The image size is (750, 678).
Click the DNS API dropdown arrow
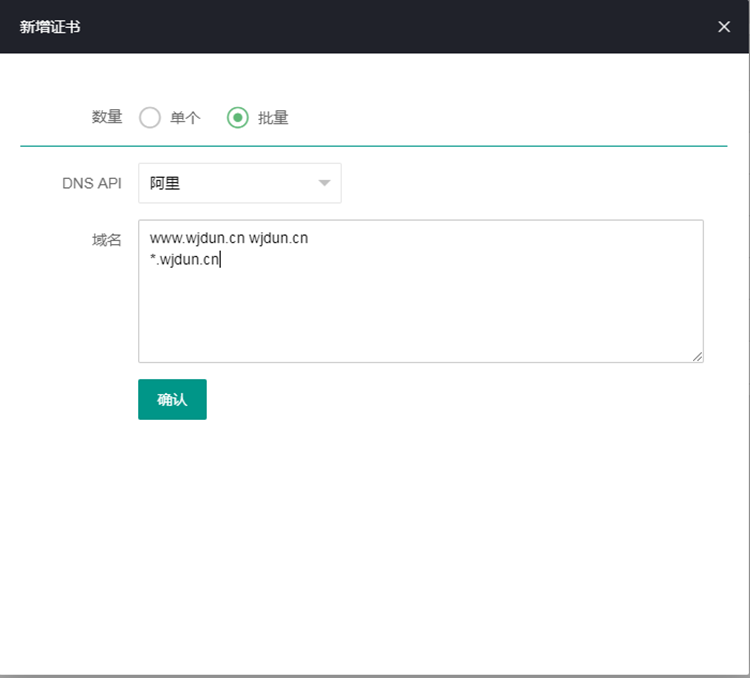coord(324,183)
